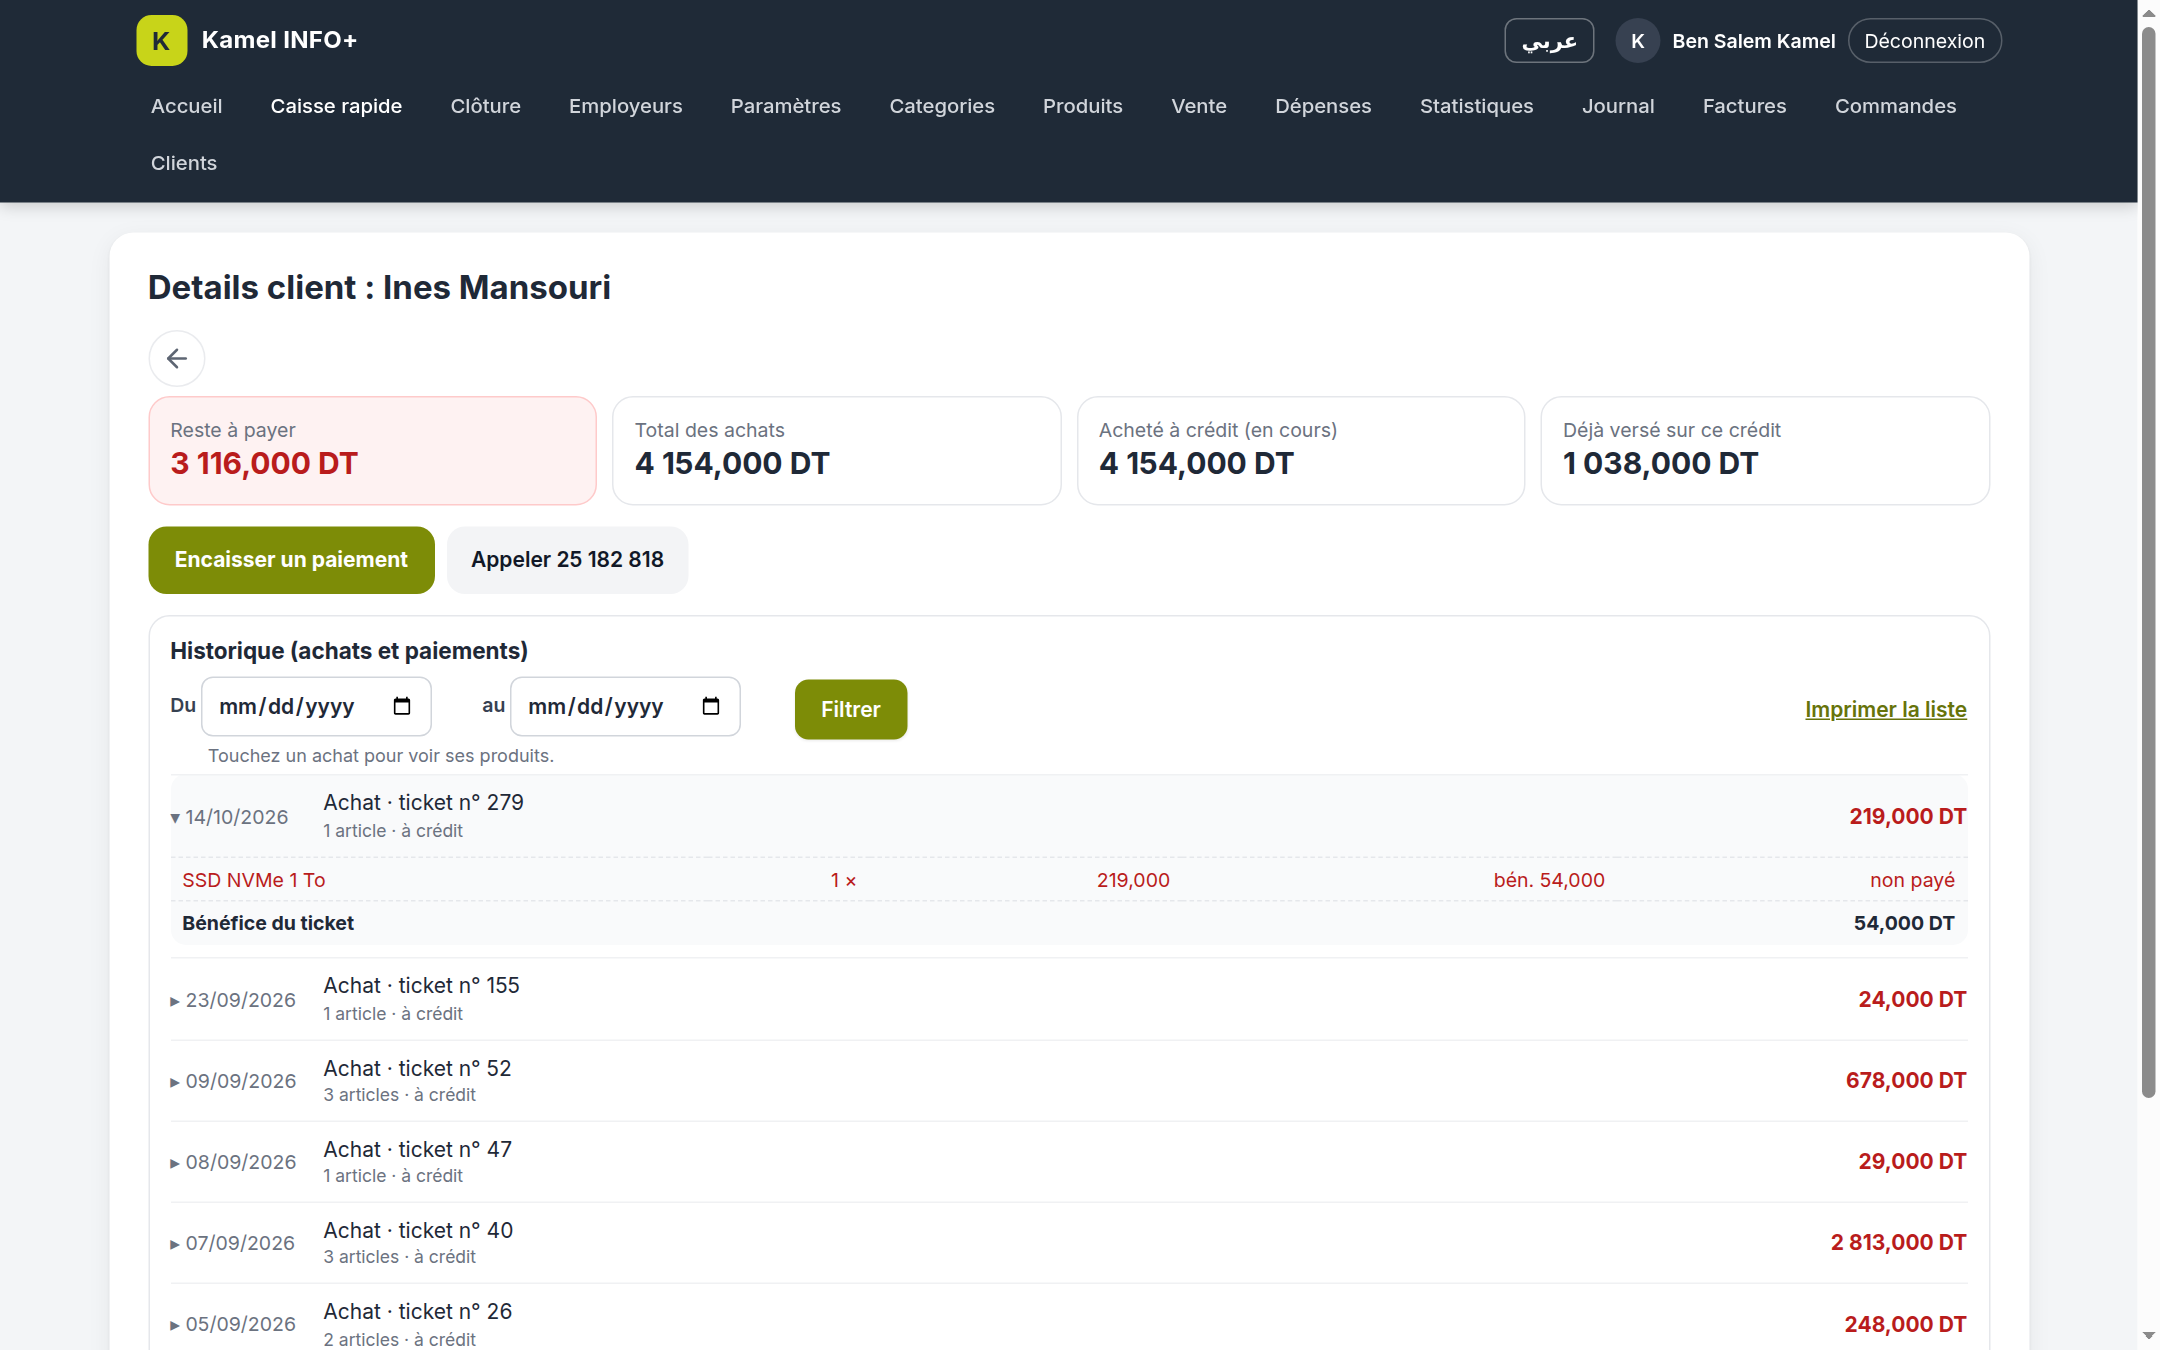Open the Journal page
Screen dimensions: 2160x1350
coord(1617,106)
